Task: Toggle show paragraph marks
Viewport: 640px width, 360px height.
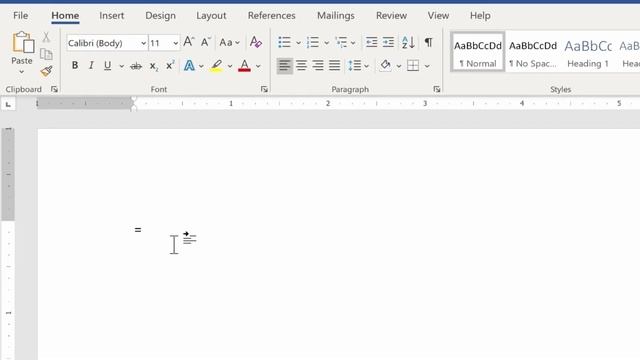Action: pos(429,42)
